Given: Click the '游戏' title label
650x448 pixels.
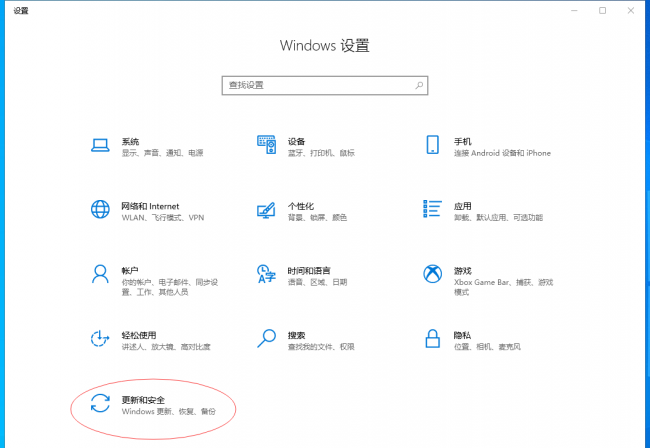Looking at the screenshot, I should click(x=463, y=271).
